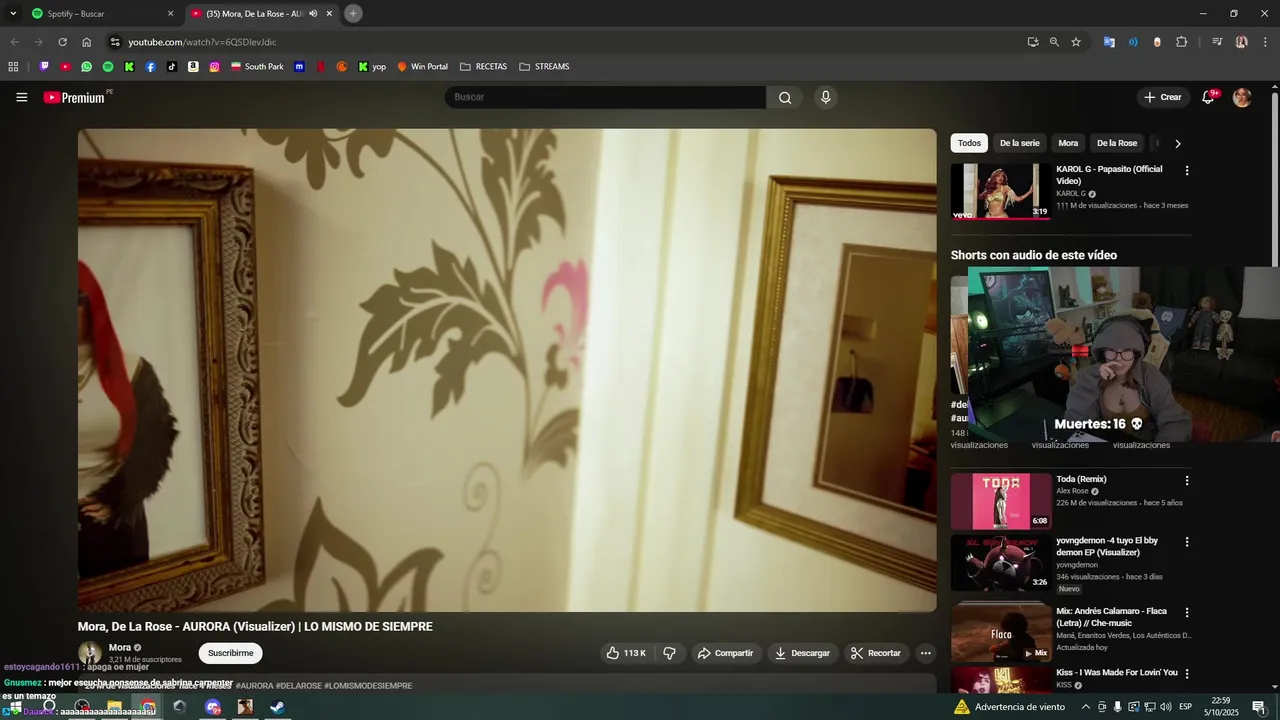Click the Suscribirme button

[x=230, y=653]
